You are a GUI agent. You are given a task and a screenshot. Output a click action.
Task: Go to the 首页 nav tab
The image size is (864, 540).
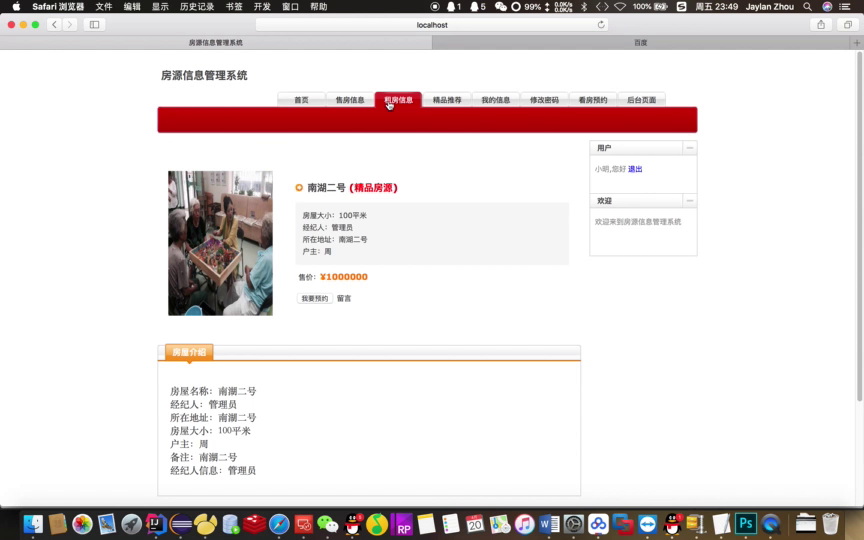click(x=301, y=100)
